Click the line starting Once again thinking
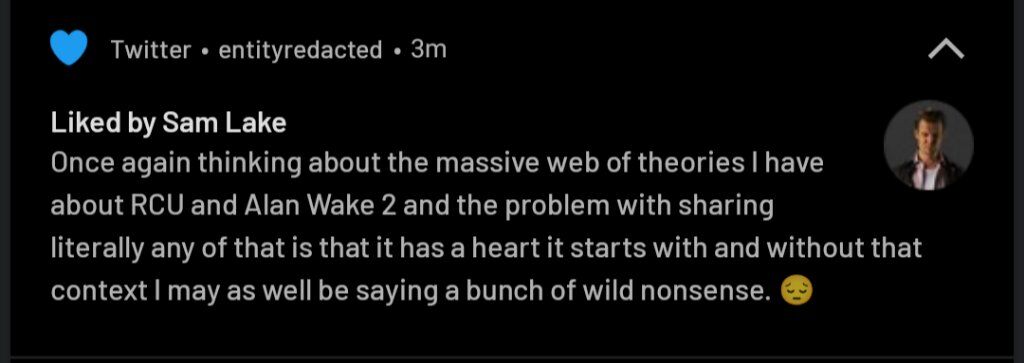This screenshot has height=363, width=1024. point(437,163)
